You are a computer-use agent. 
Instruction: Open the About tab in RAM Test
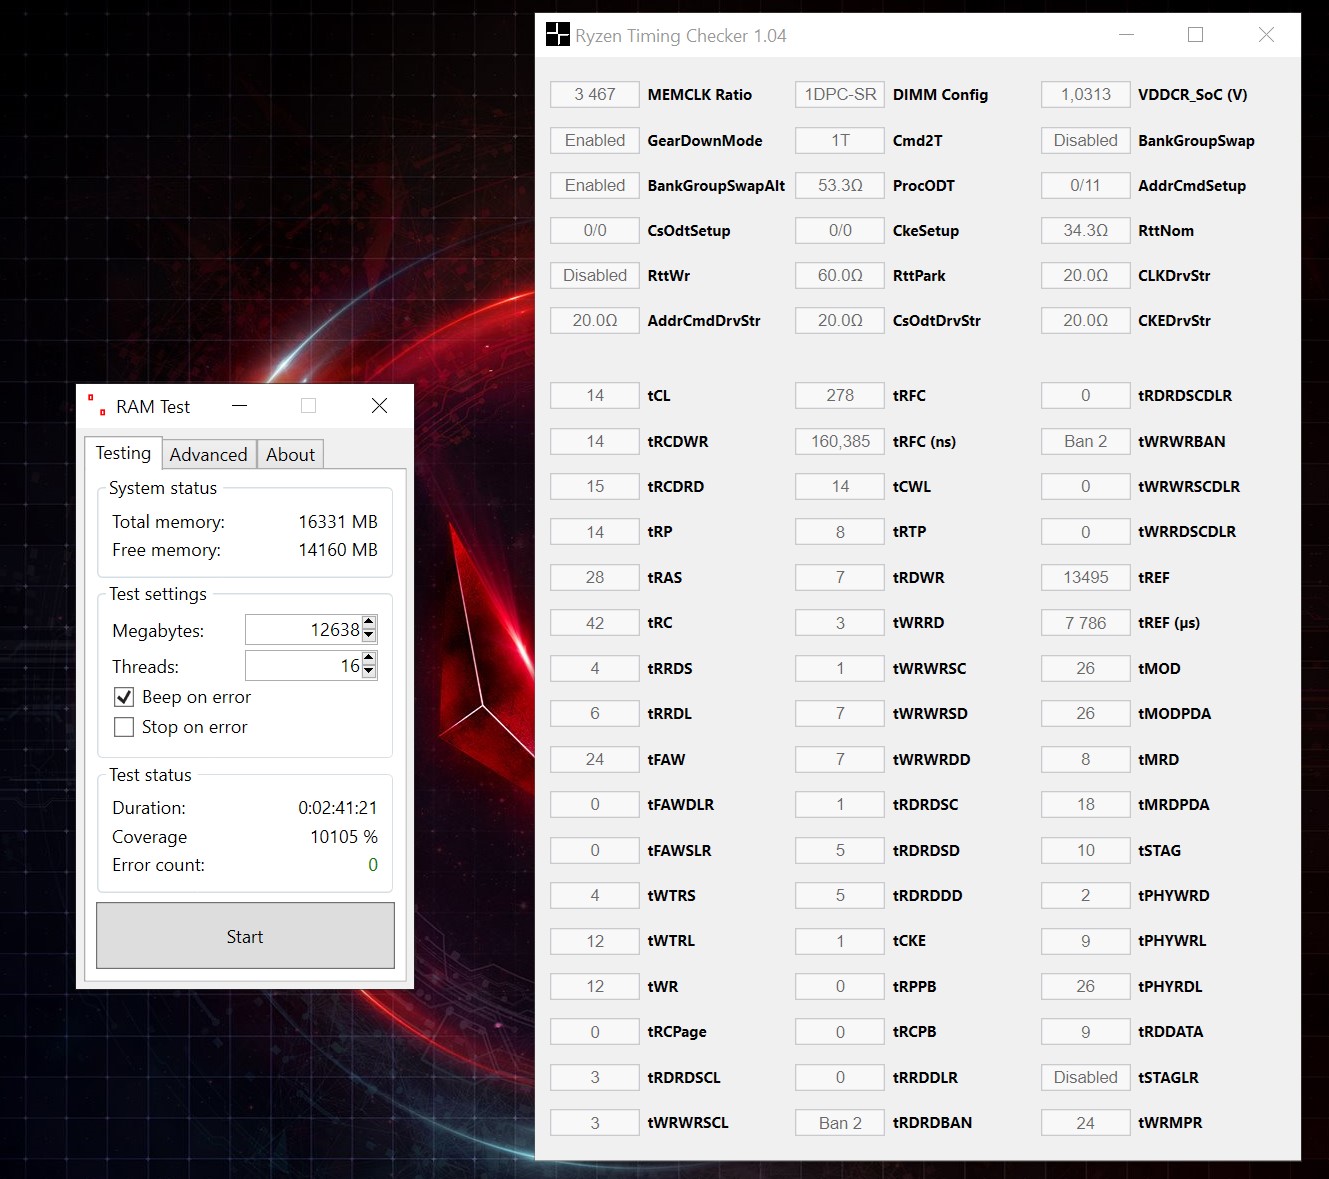[x=290, y=454]
